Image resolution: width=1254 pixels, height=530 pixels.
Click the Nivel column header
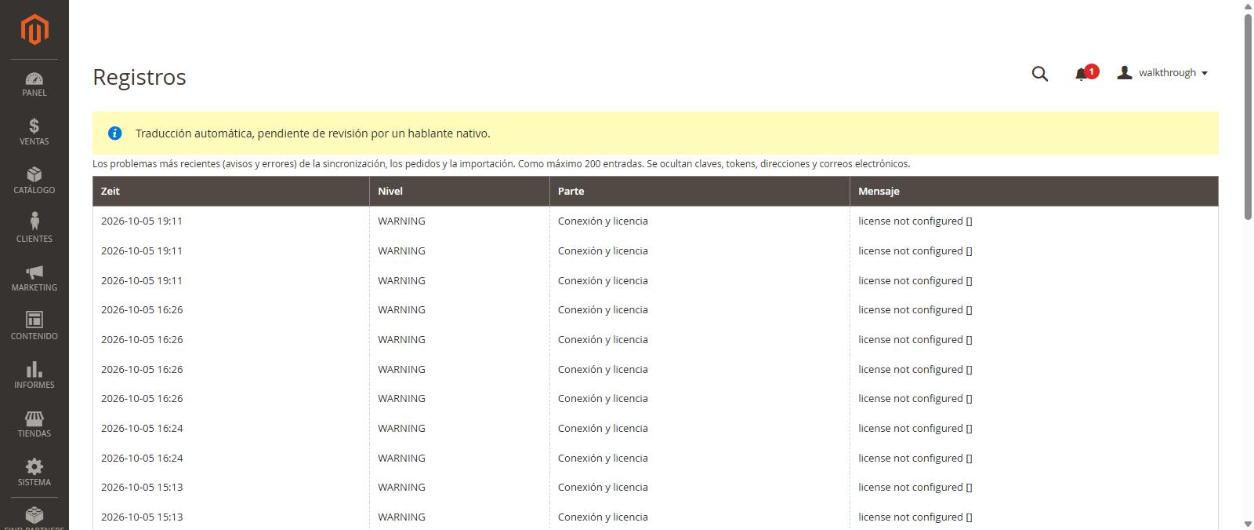[x=459, y=191]
